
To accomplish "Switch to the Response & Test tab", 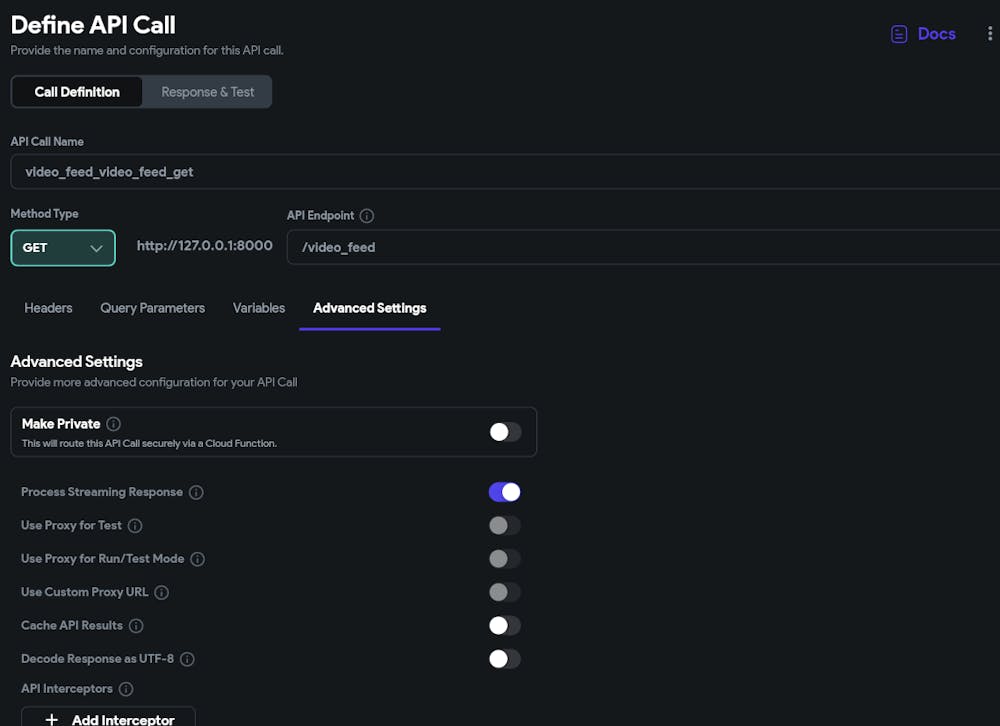I will click(208, 92).
